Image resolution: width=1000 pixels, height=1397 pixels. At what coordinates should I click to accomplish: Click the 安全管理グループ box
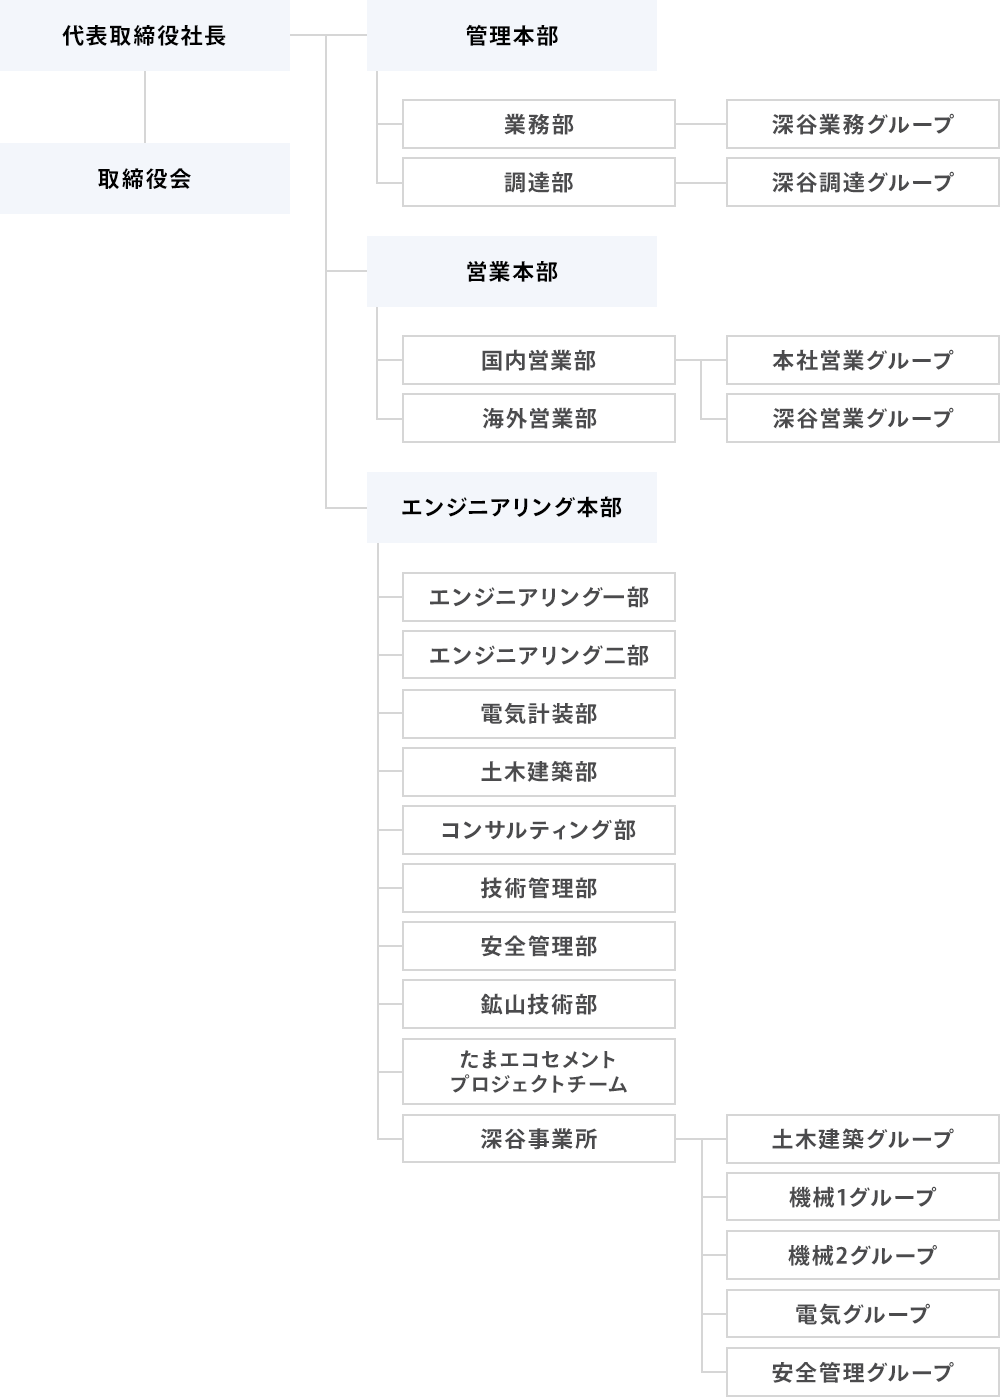coord(862,1372)
